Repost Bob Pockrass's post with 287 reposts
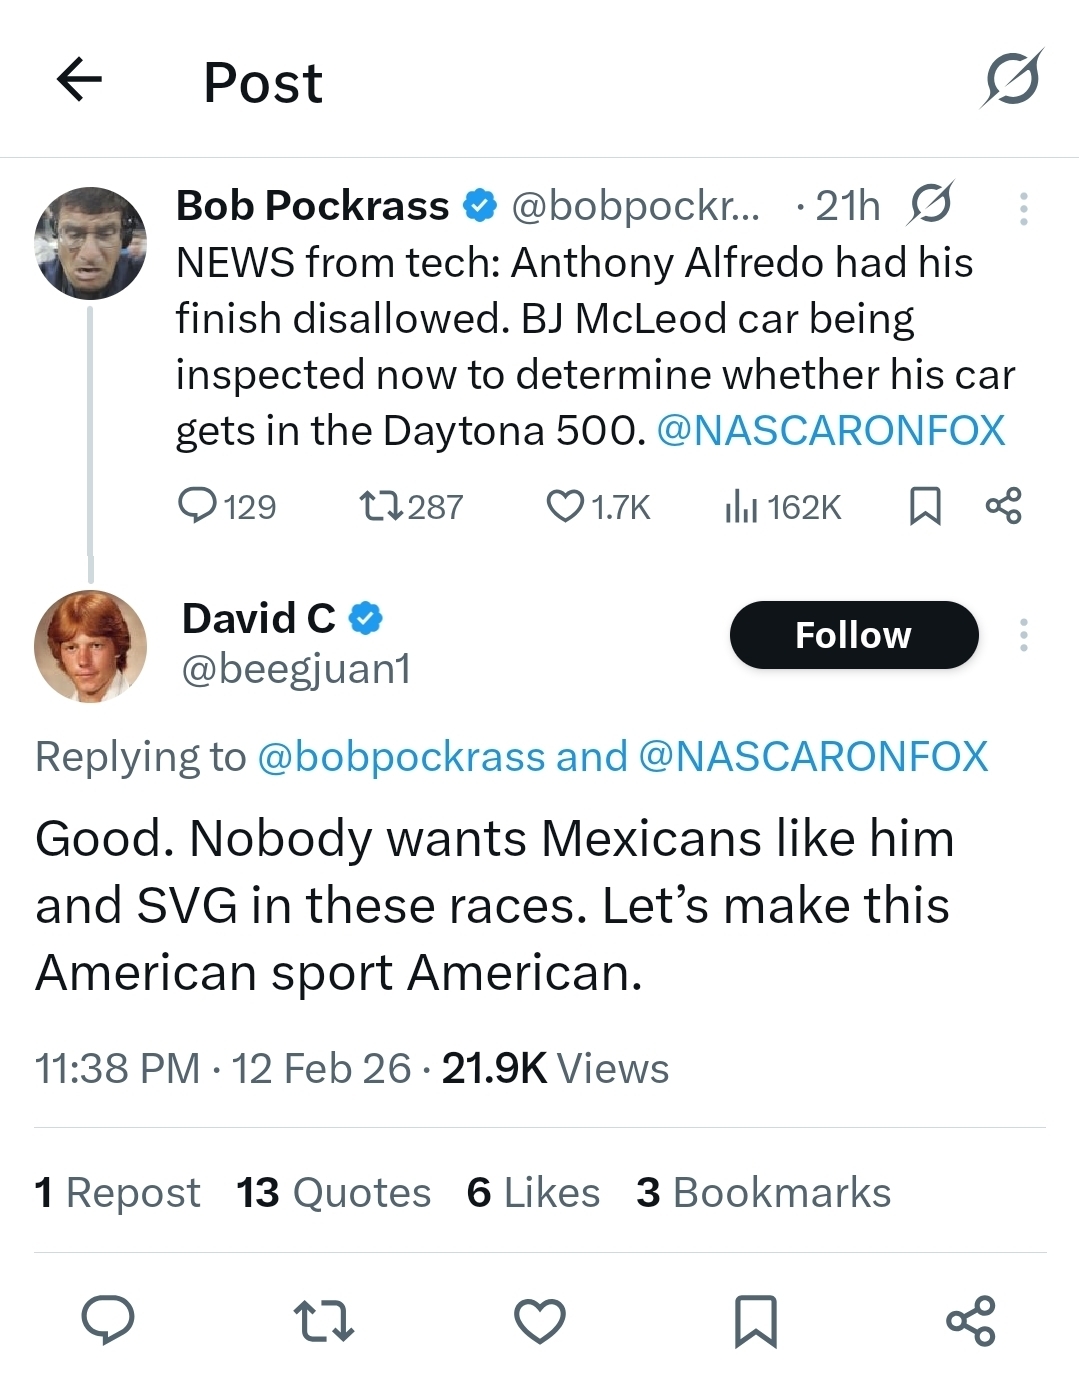Screen dimensions: 1079x1379 pos(381,506)
